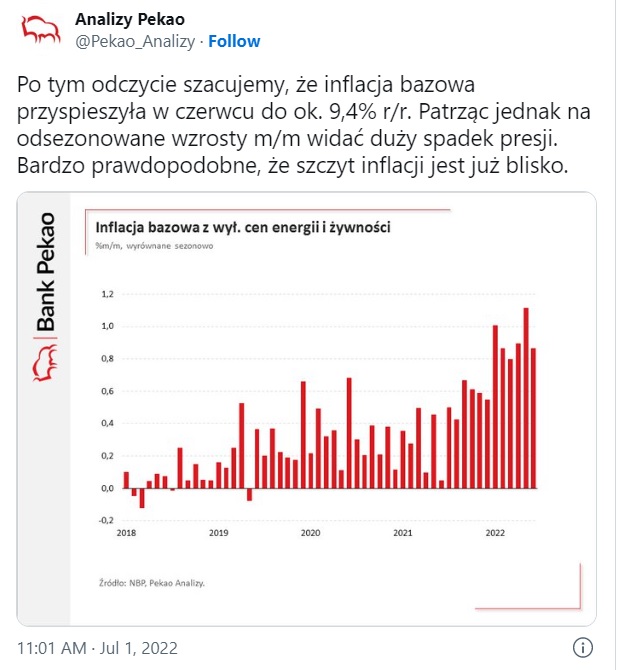Screen dimensions: 620x670
Task: Follow the Analizy Pekao account
Action: pos(234,41)
